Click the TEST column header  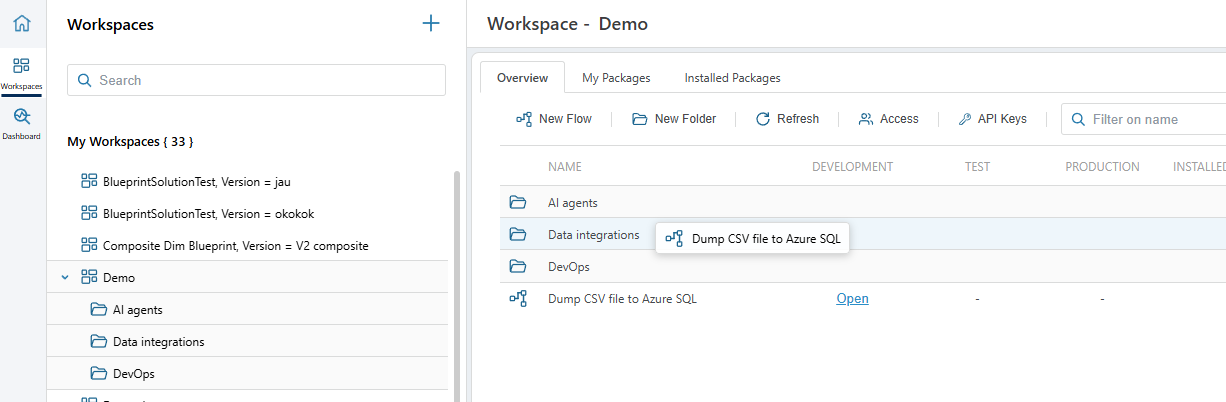[x=977, y=167]
